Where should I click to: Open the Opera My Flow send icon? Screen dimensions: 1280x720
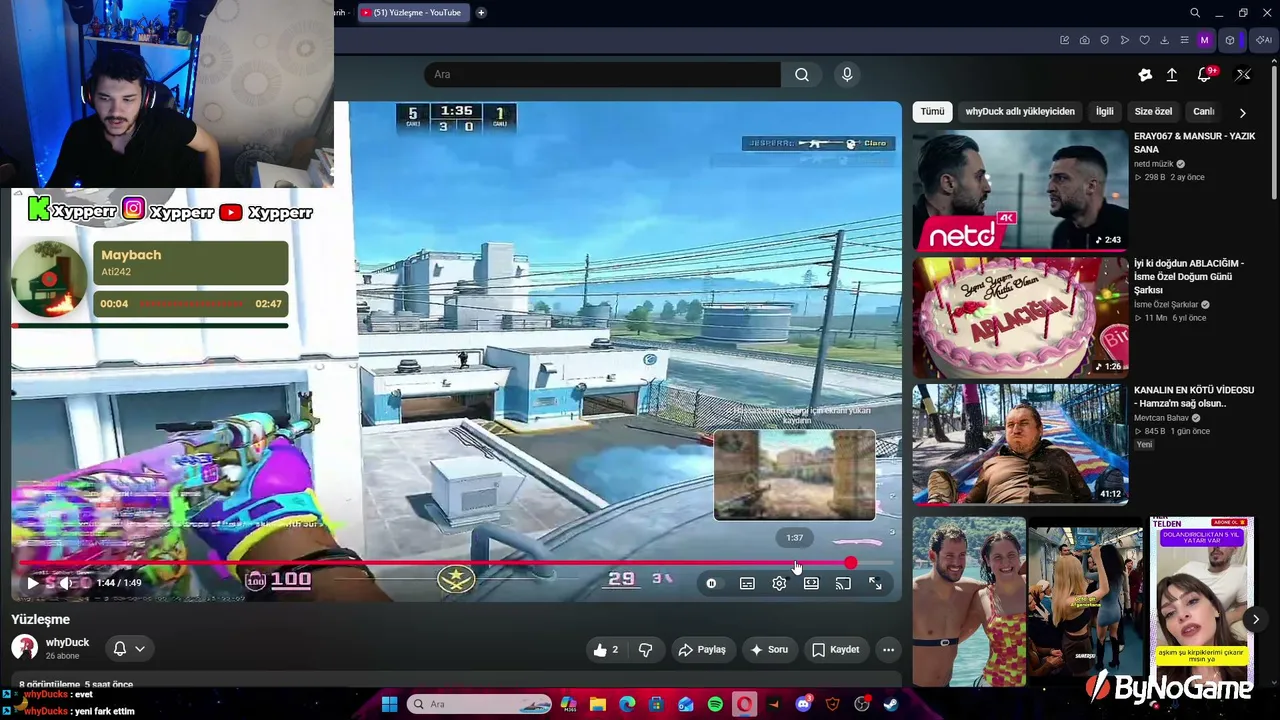(1125, 40)
